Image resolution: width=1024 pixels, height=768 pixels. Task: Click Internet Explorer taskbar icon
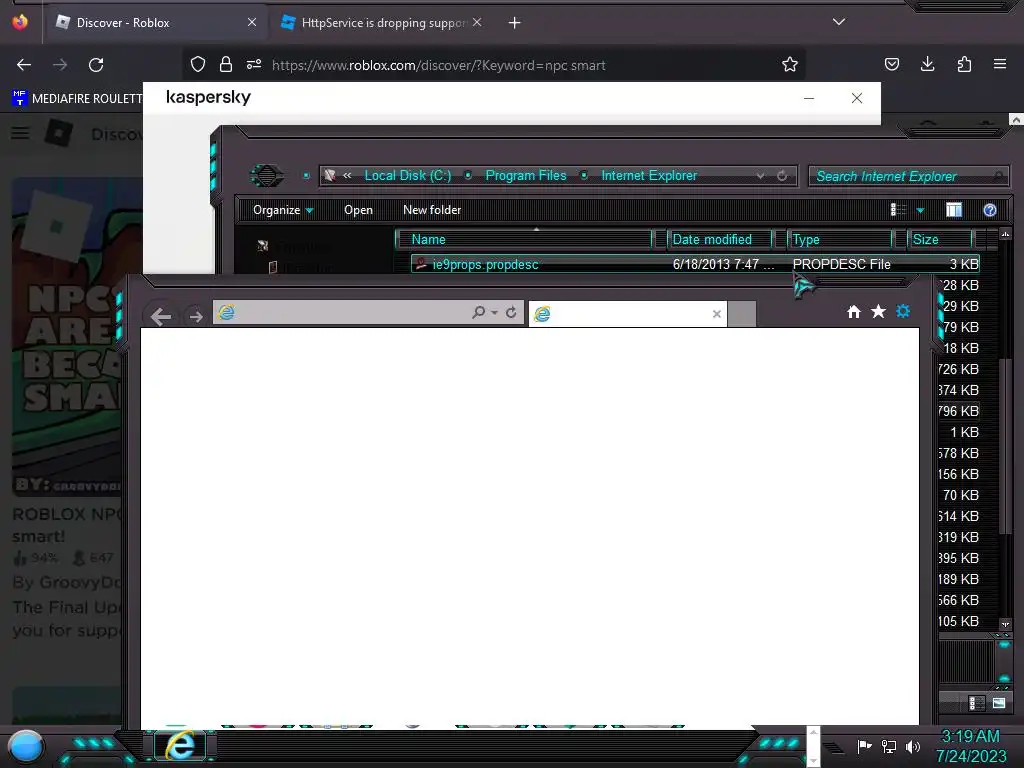pos(180,745)
